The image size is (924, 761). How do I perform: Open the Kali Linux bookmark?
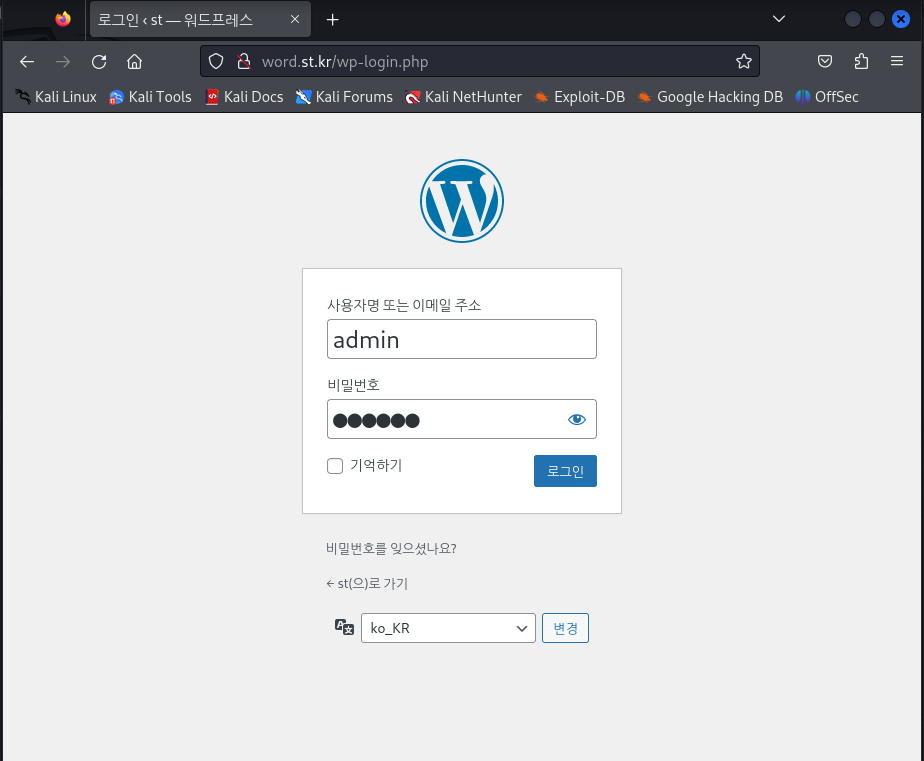click(x=56, y=97)
